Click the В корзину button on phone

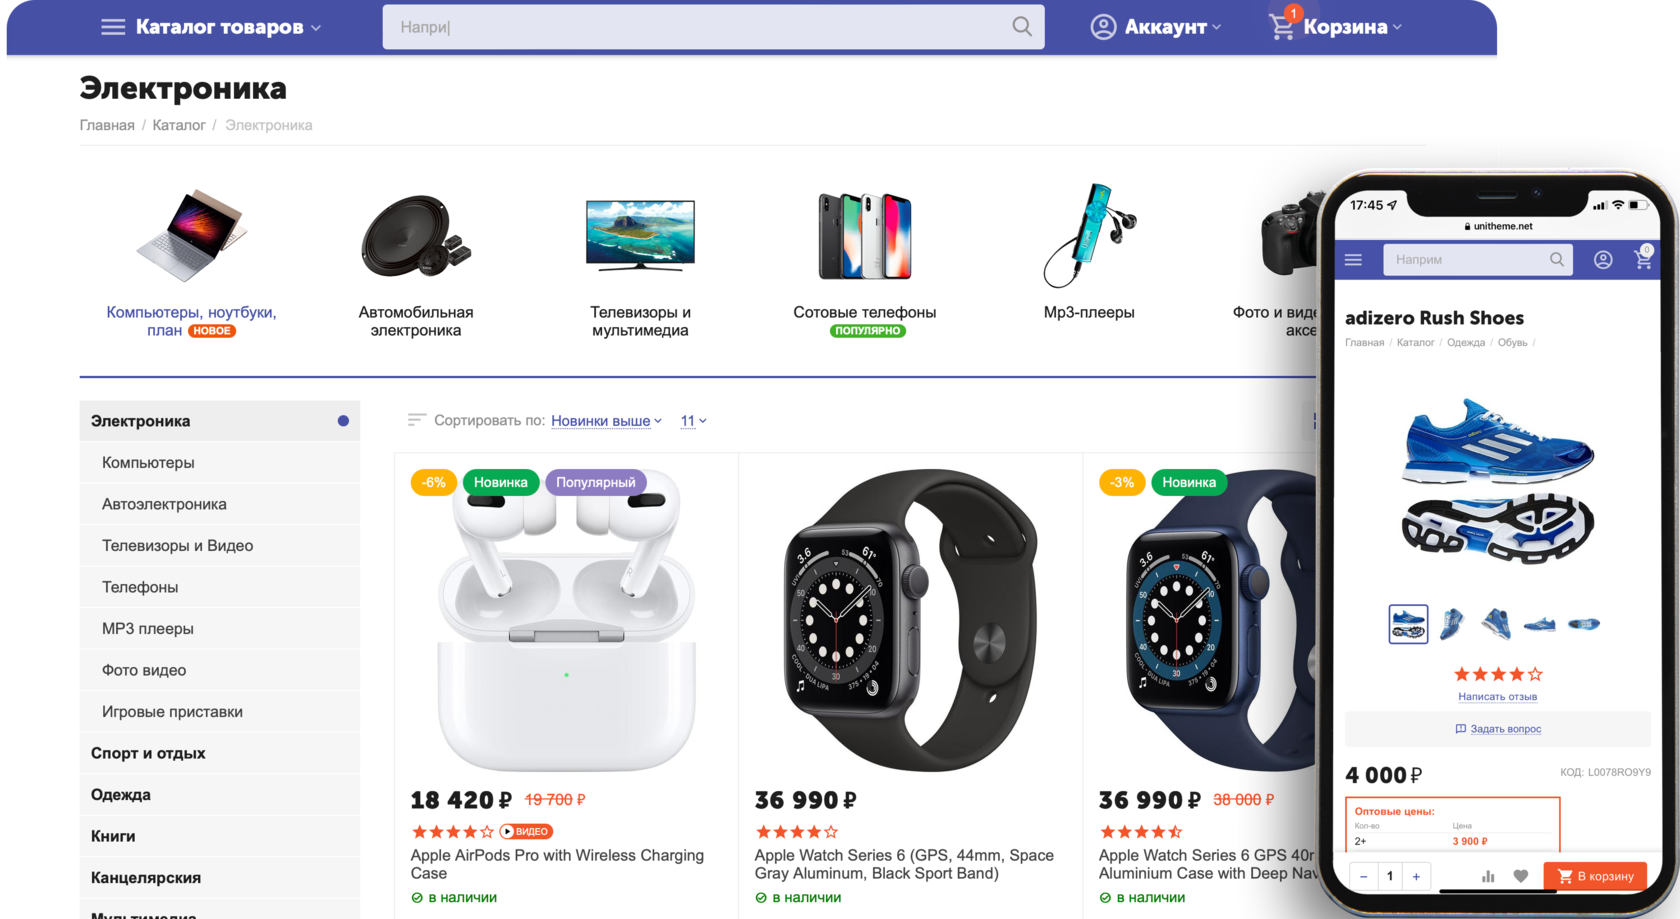point(1595,876)
